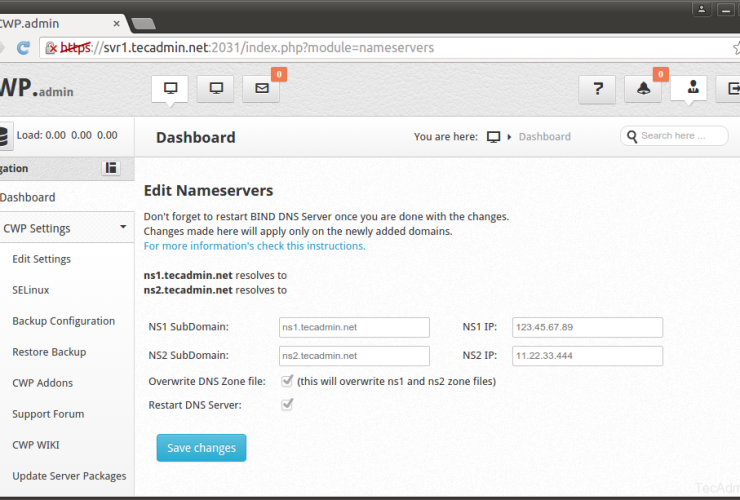
Task: Open the Dashboard sidebar item
Action: point(28,197)
